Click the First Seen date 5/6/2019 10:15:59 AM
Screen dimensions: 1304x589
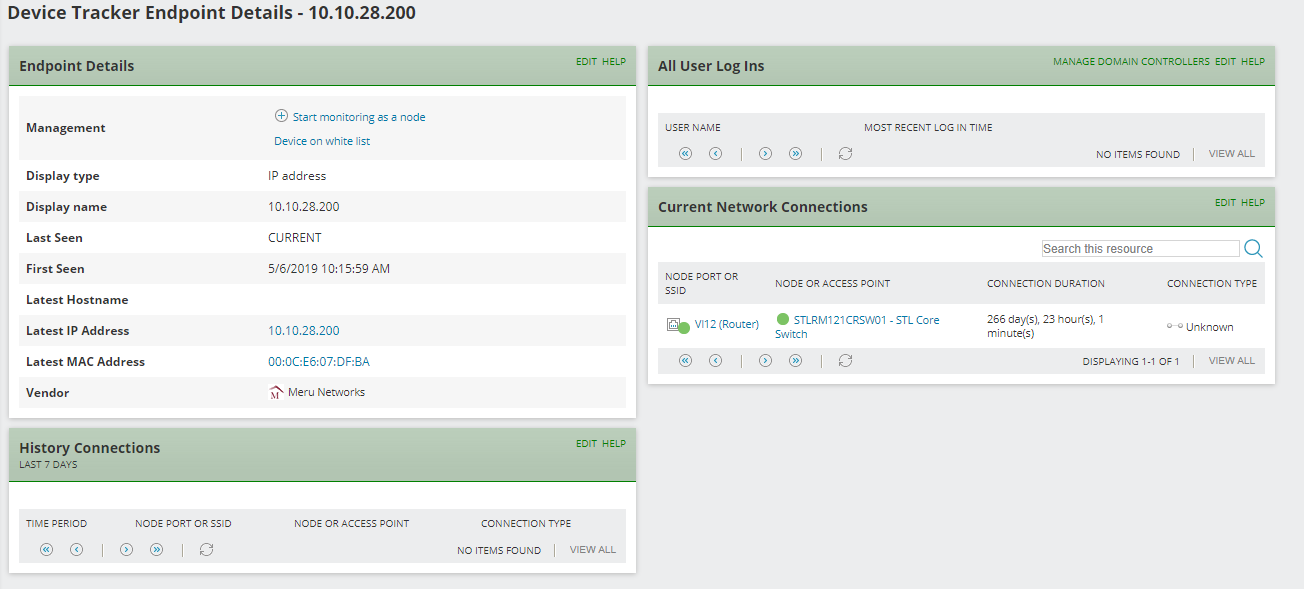pos(329,269)
